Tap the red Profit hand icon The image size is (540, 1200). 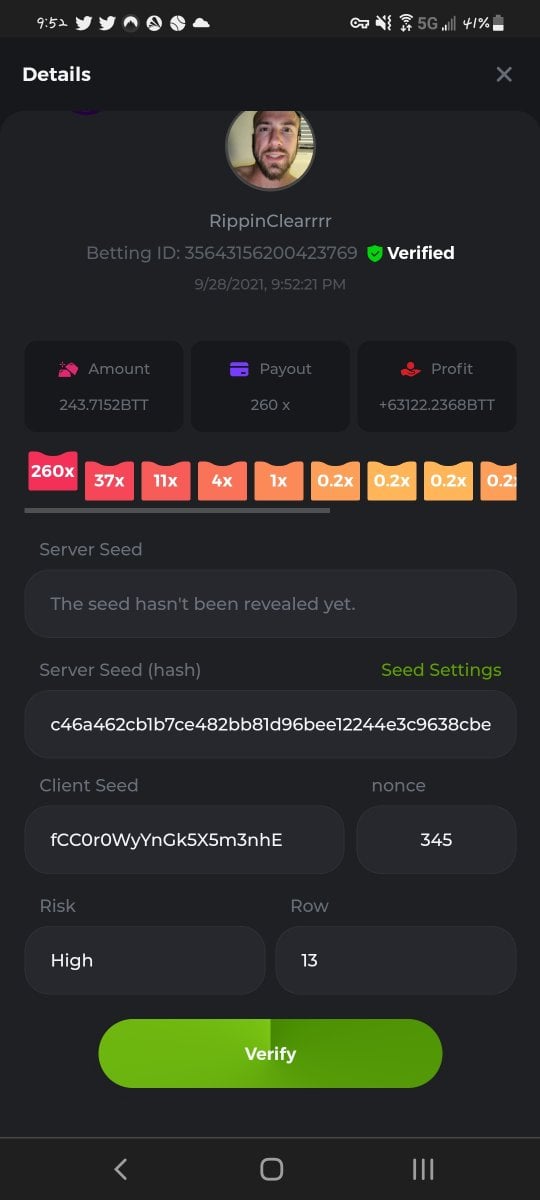[410, 369]
